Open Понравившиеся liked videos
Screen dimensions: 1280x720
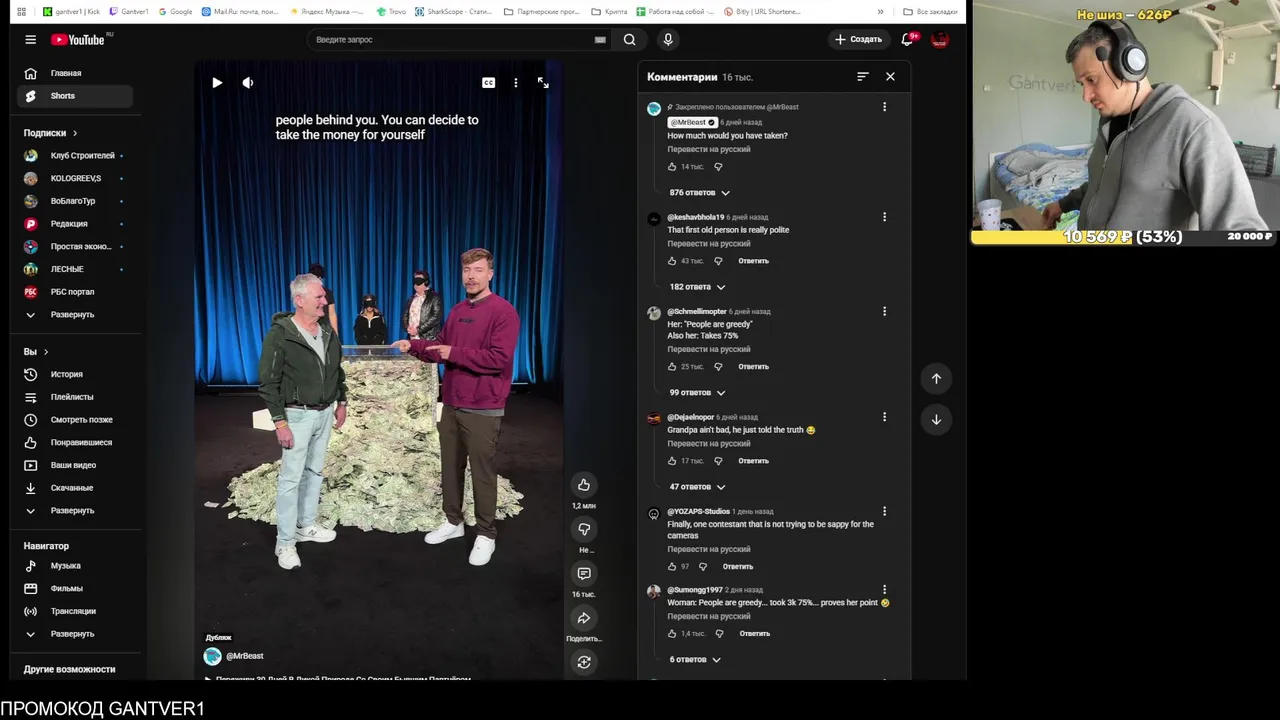click(x=77, y=442)
